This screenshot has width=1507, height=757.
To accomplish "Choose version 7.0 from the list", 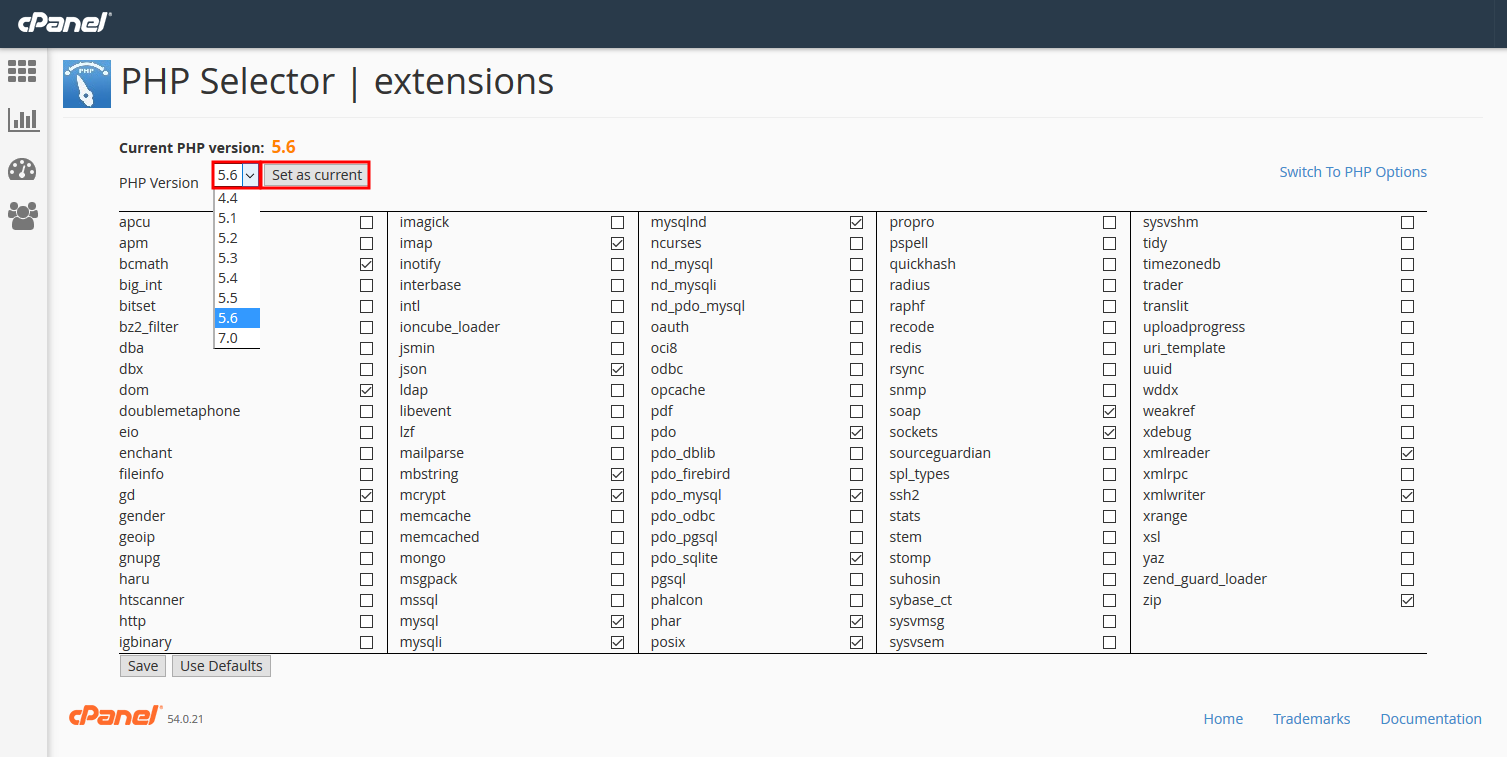I will pyautogui.click(x=228, y=338).
